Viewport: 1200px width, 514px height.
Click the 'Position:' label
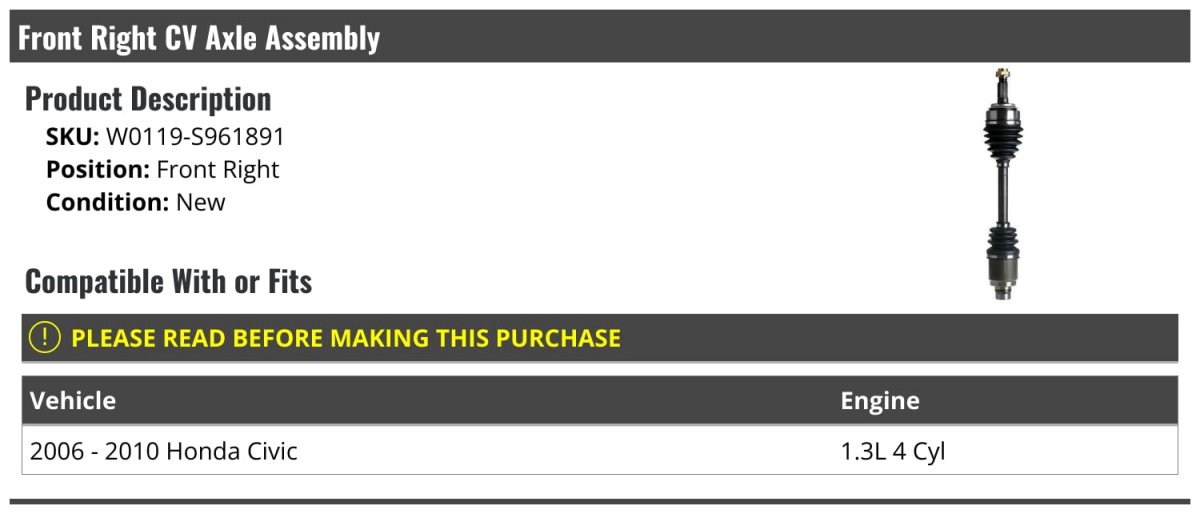click(x=98, y=170)
